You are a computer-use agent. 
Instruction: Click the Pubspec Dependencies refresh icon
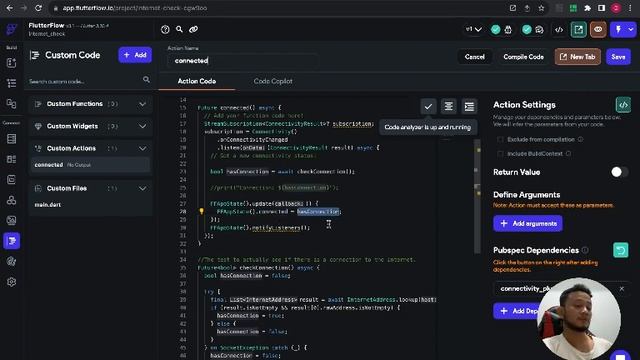pyautogui.click(x=621, y=250)
